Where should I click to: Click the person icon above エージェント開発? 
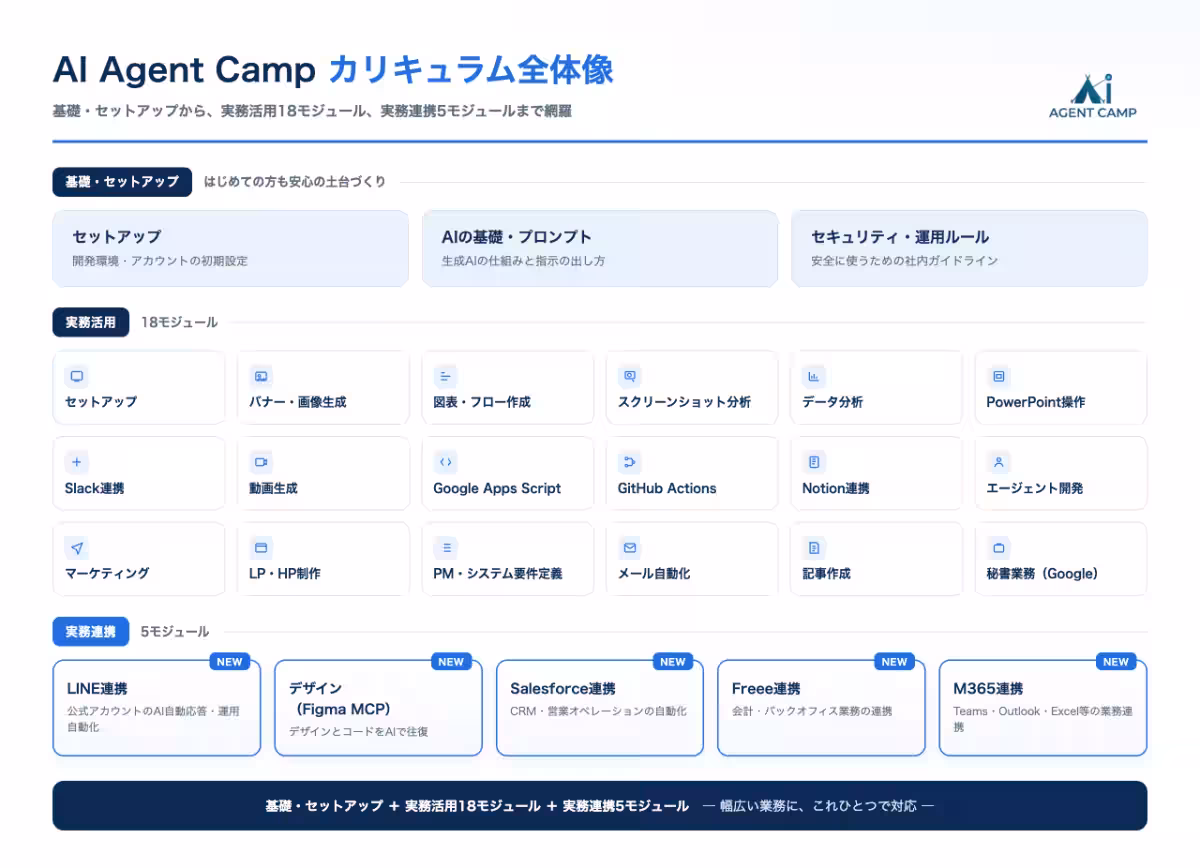pos(998,462)
